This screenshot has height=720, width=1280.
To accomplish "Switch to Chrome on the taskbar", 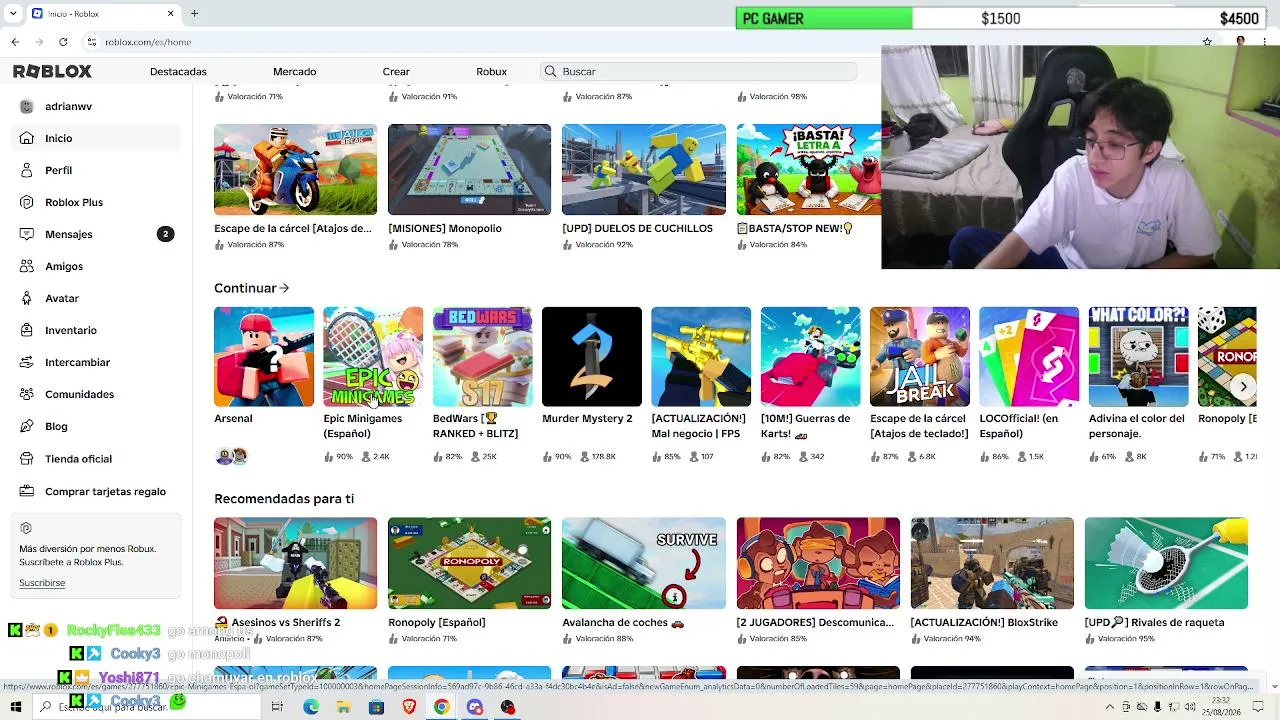I will point(441,707).
